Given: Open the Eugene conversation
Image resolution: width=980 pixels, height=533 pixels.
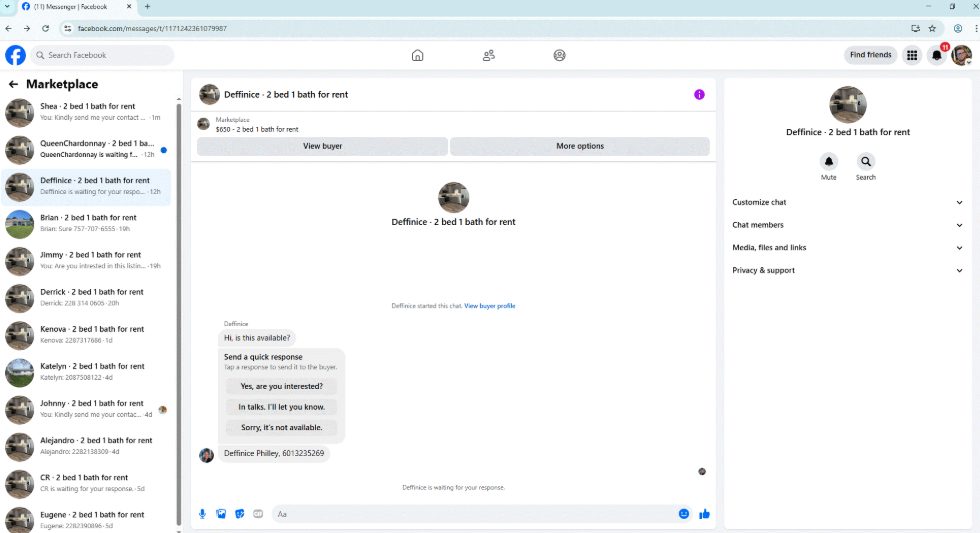Looking at the screenshot, I should click(x=86, y=519).
